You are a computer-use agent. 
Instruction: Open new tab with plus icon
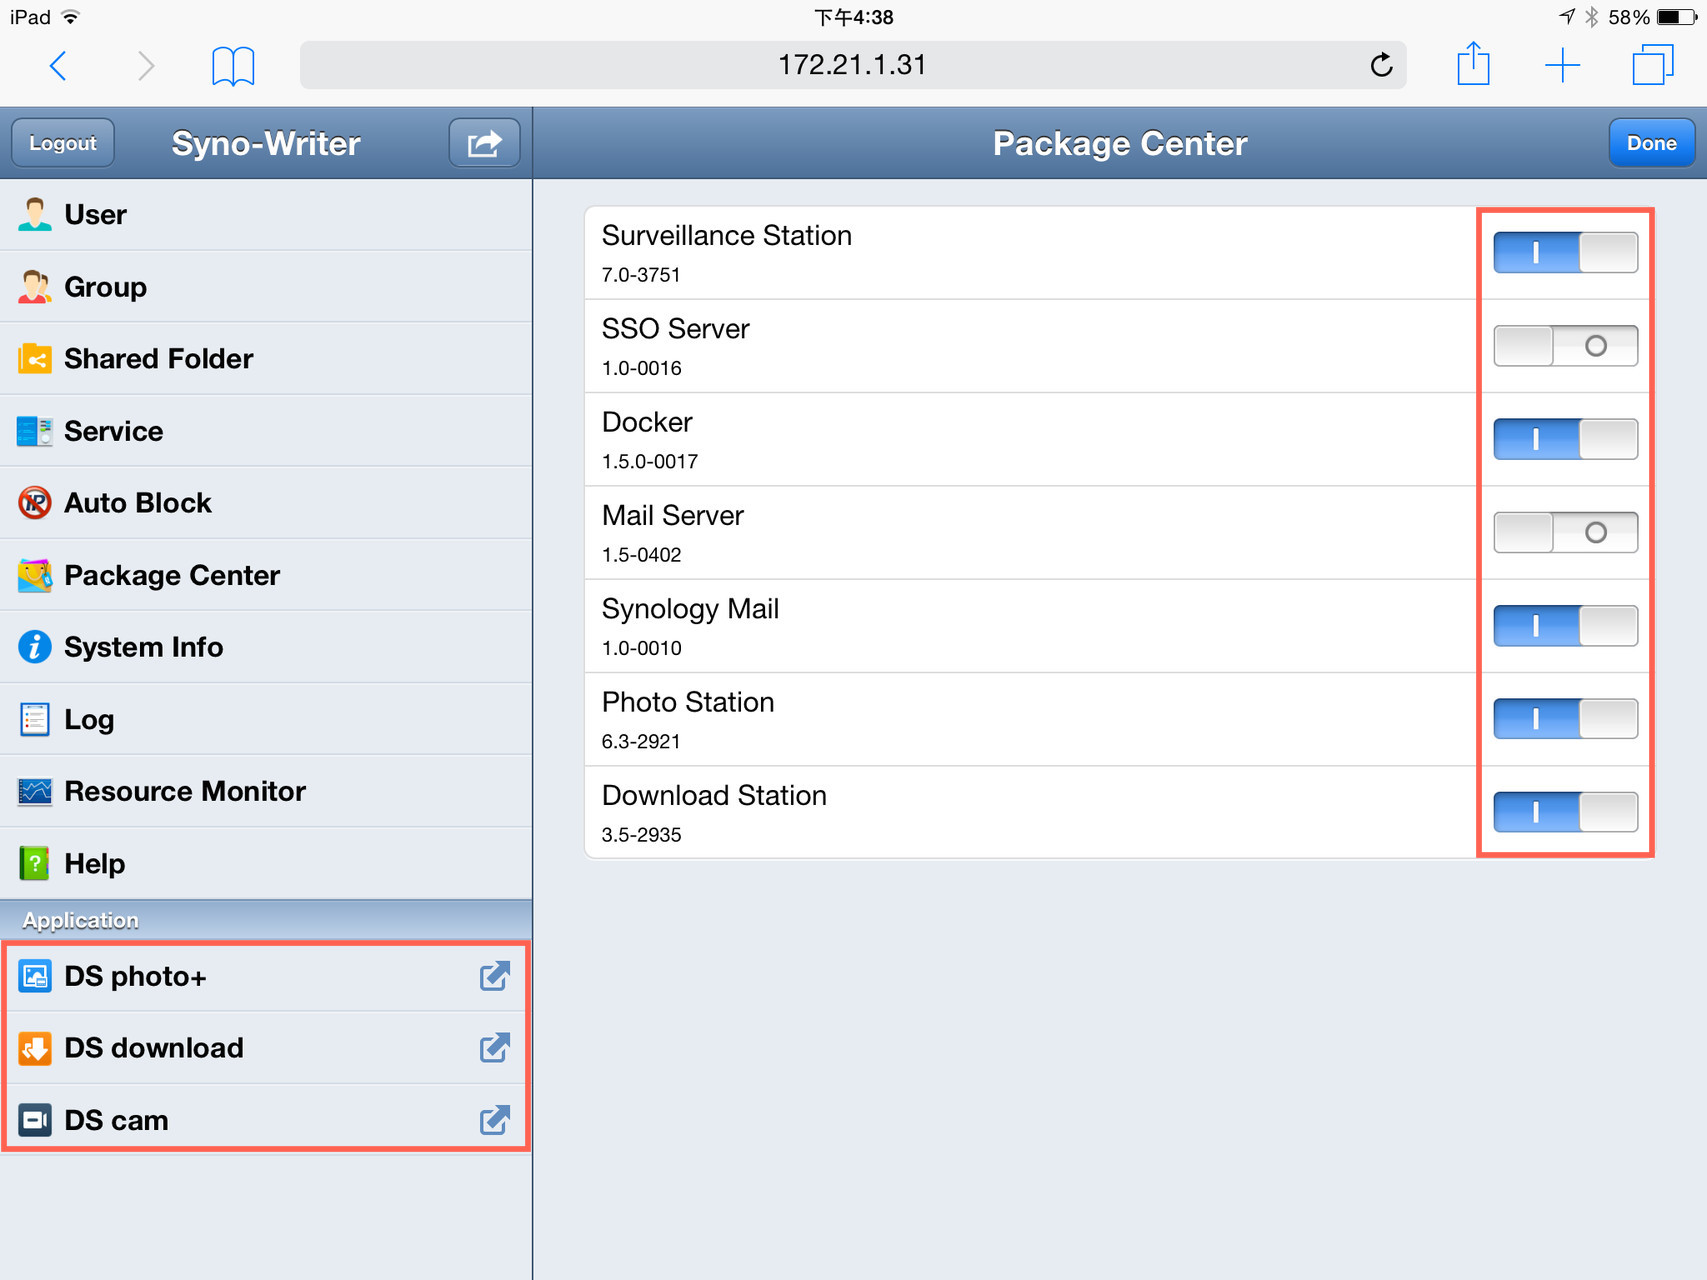(1562, 66)
